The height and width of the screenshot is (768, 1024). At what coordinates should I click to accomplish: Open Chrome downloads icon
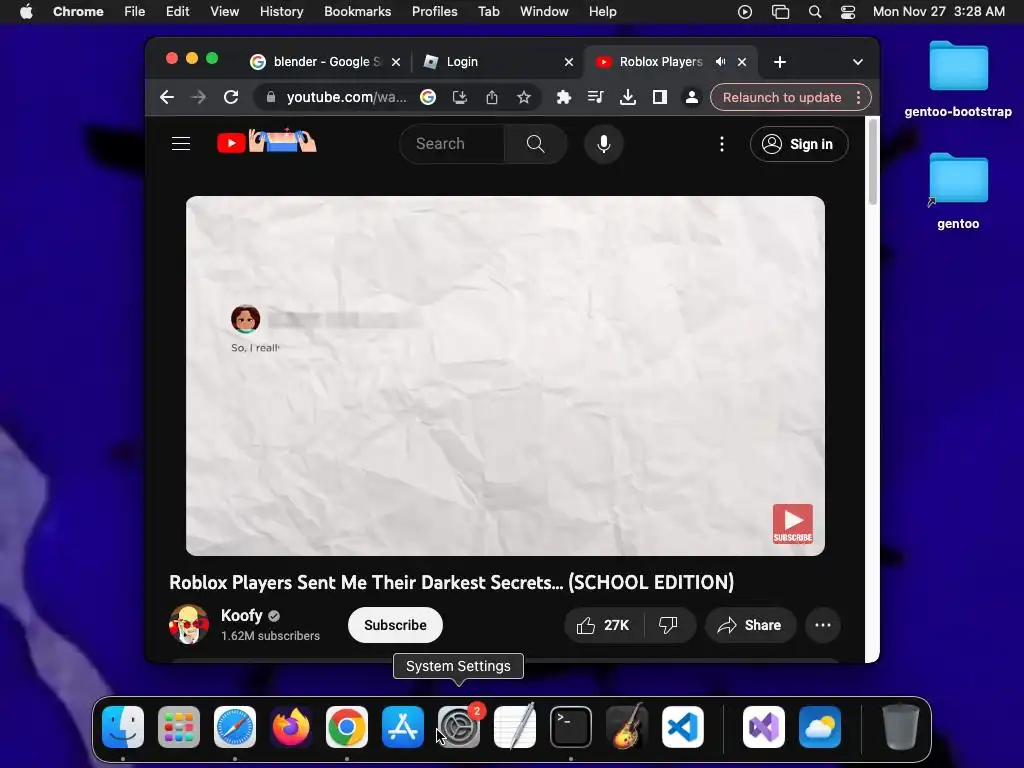point(628,97)
